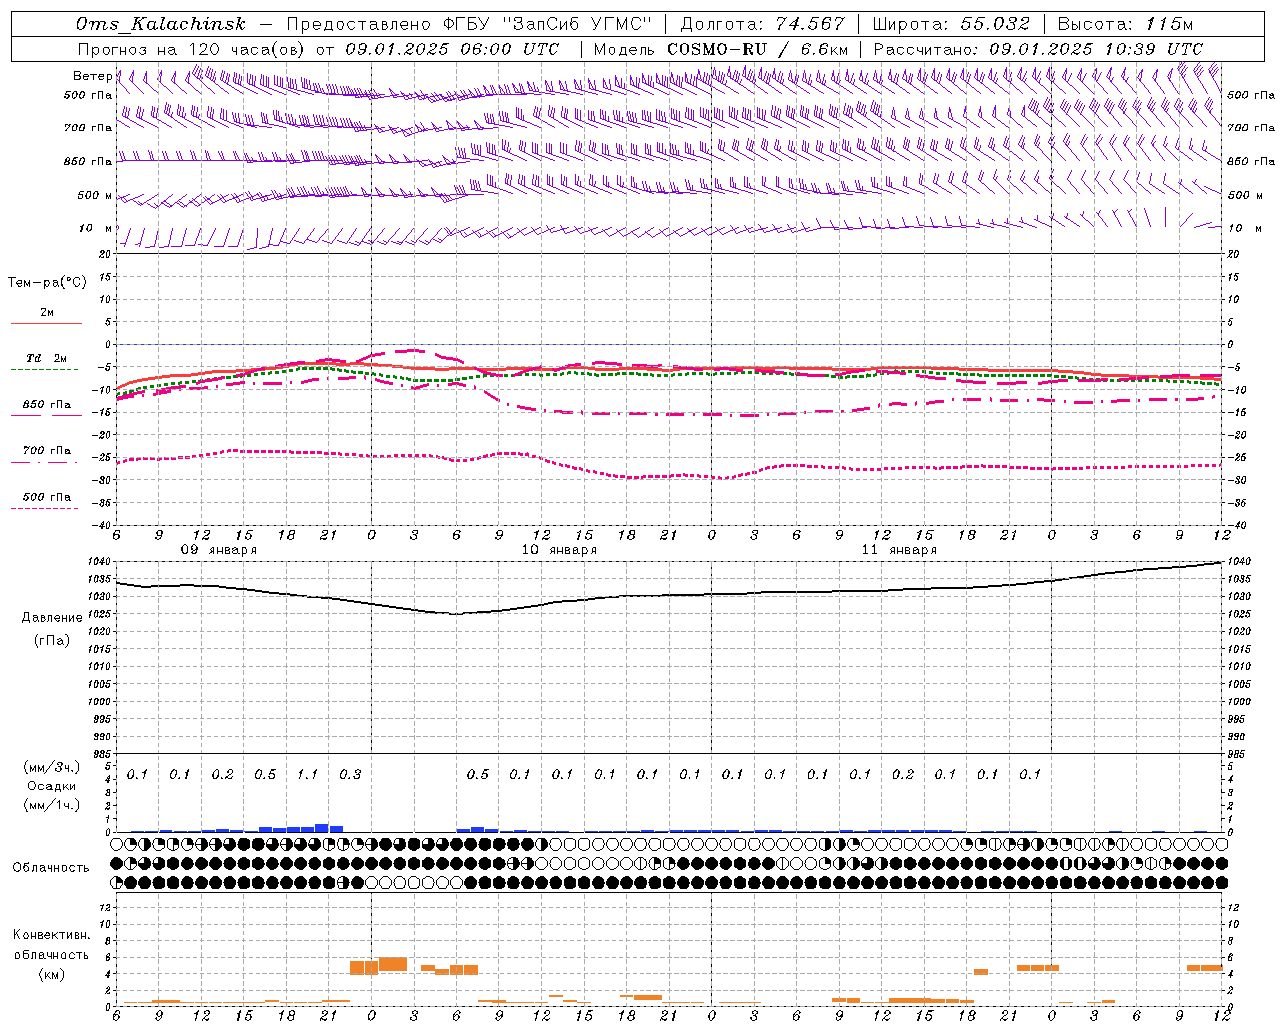This screenshot has width=1280, height=1024.
Task: Click the Прогноз на 120 часа(ов) text
Action: coord(192,49)
